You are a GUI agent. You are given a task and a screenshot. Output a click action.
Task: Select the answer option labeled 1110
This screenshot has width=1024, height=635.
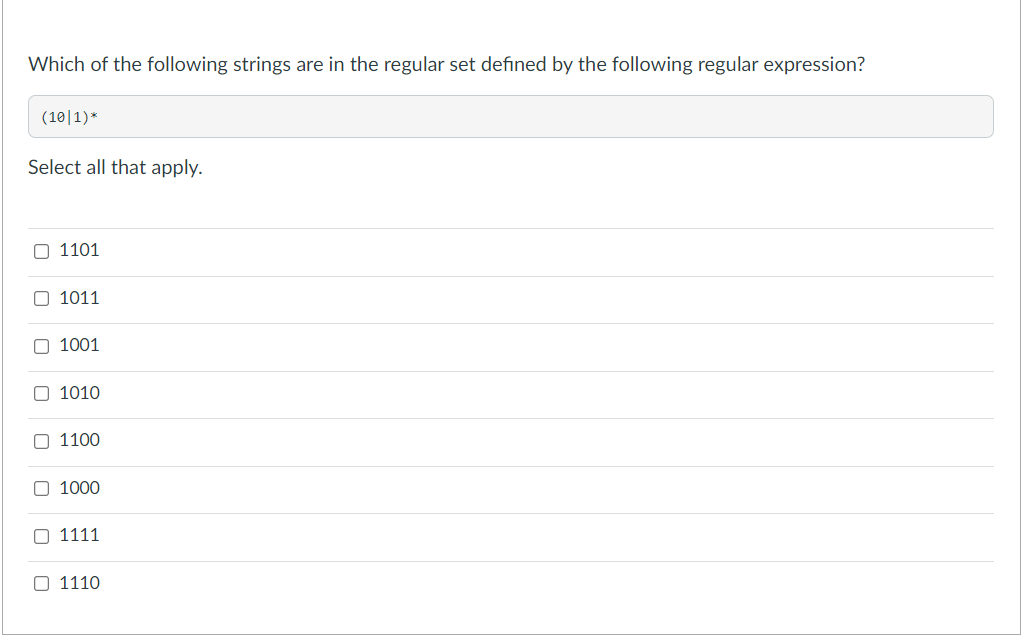tap(79, 583)
